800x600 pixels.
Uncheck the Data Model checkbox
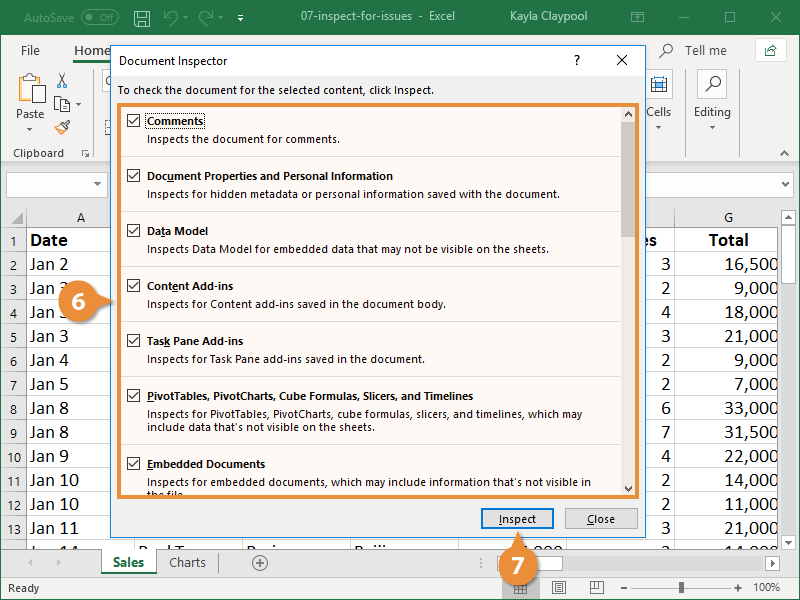tap(134, 231)
